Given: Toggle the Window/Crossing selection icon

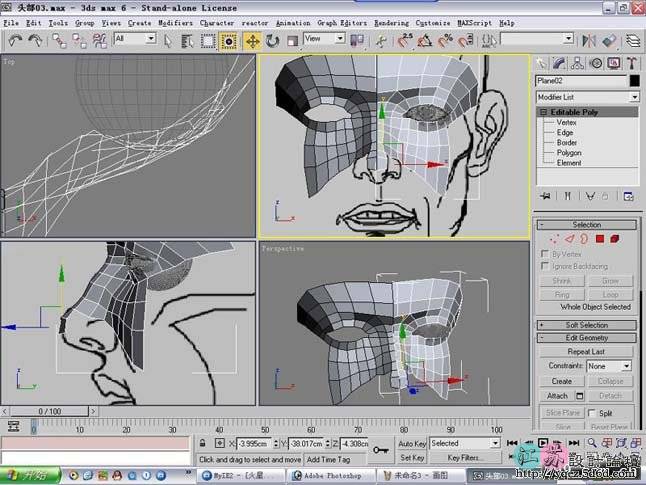Looking at the screenshot, I should tap(228, 41).
